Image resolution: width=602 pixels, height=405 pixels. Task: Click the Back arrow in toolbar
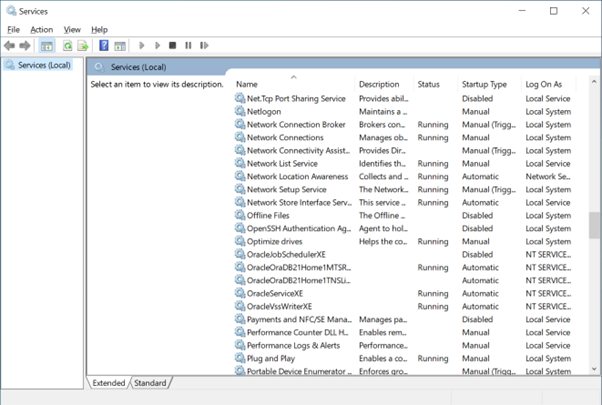tap(10, 46)
